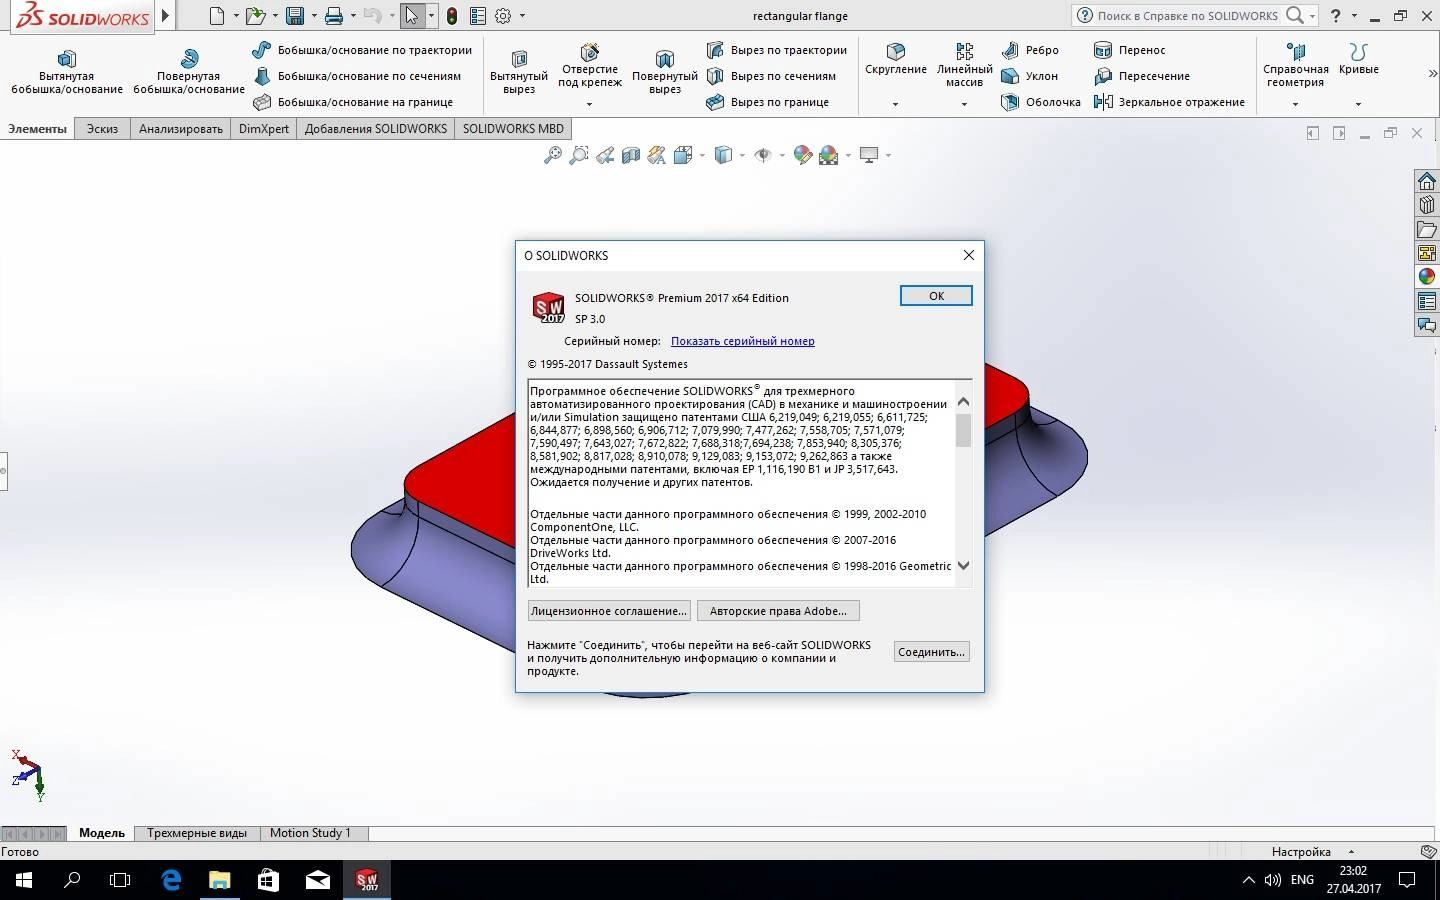Viewport: 1440px width, 900px height.
Task: Expand the Hole Wizard dropdown arrow
Action: (589, 104)
